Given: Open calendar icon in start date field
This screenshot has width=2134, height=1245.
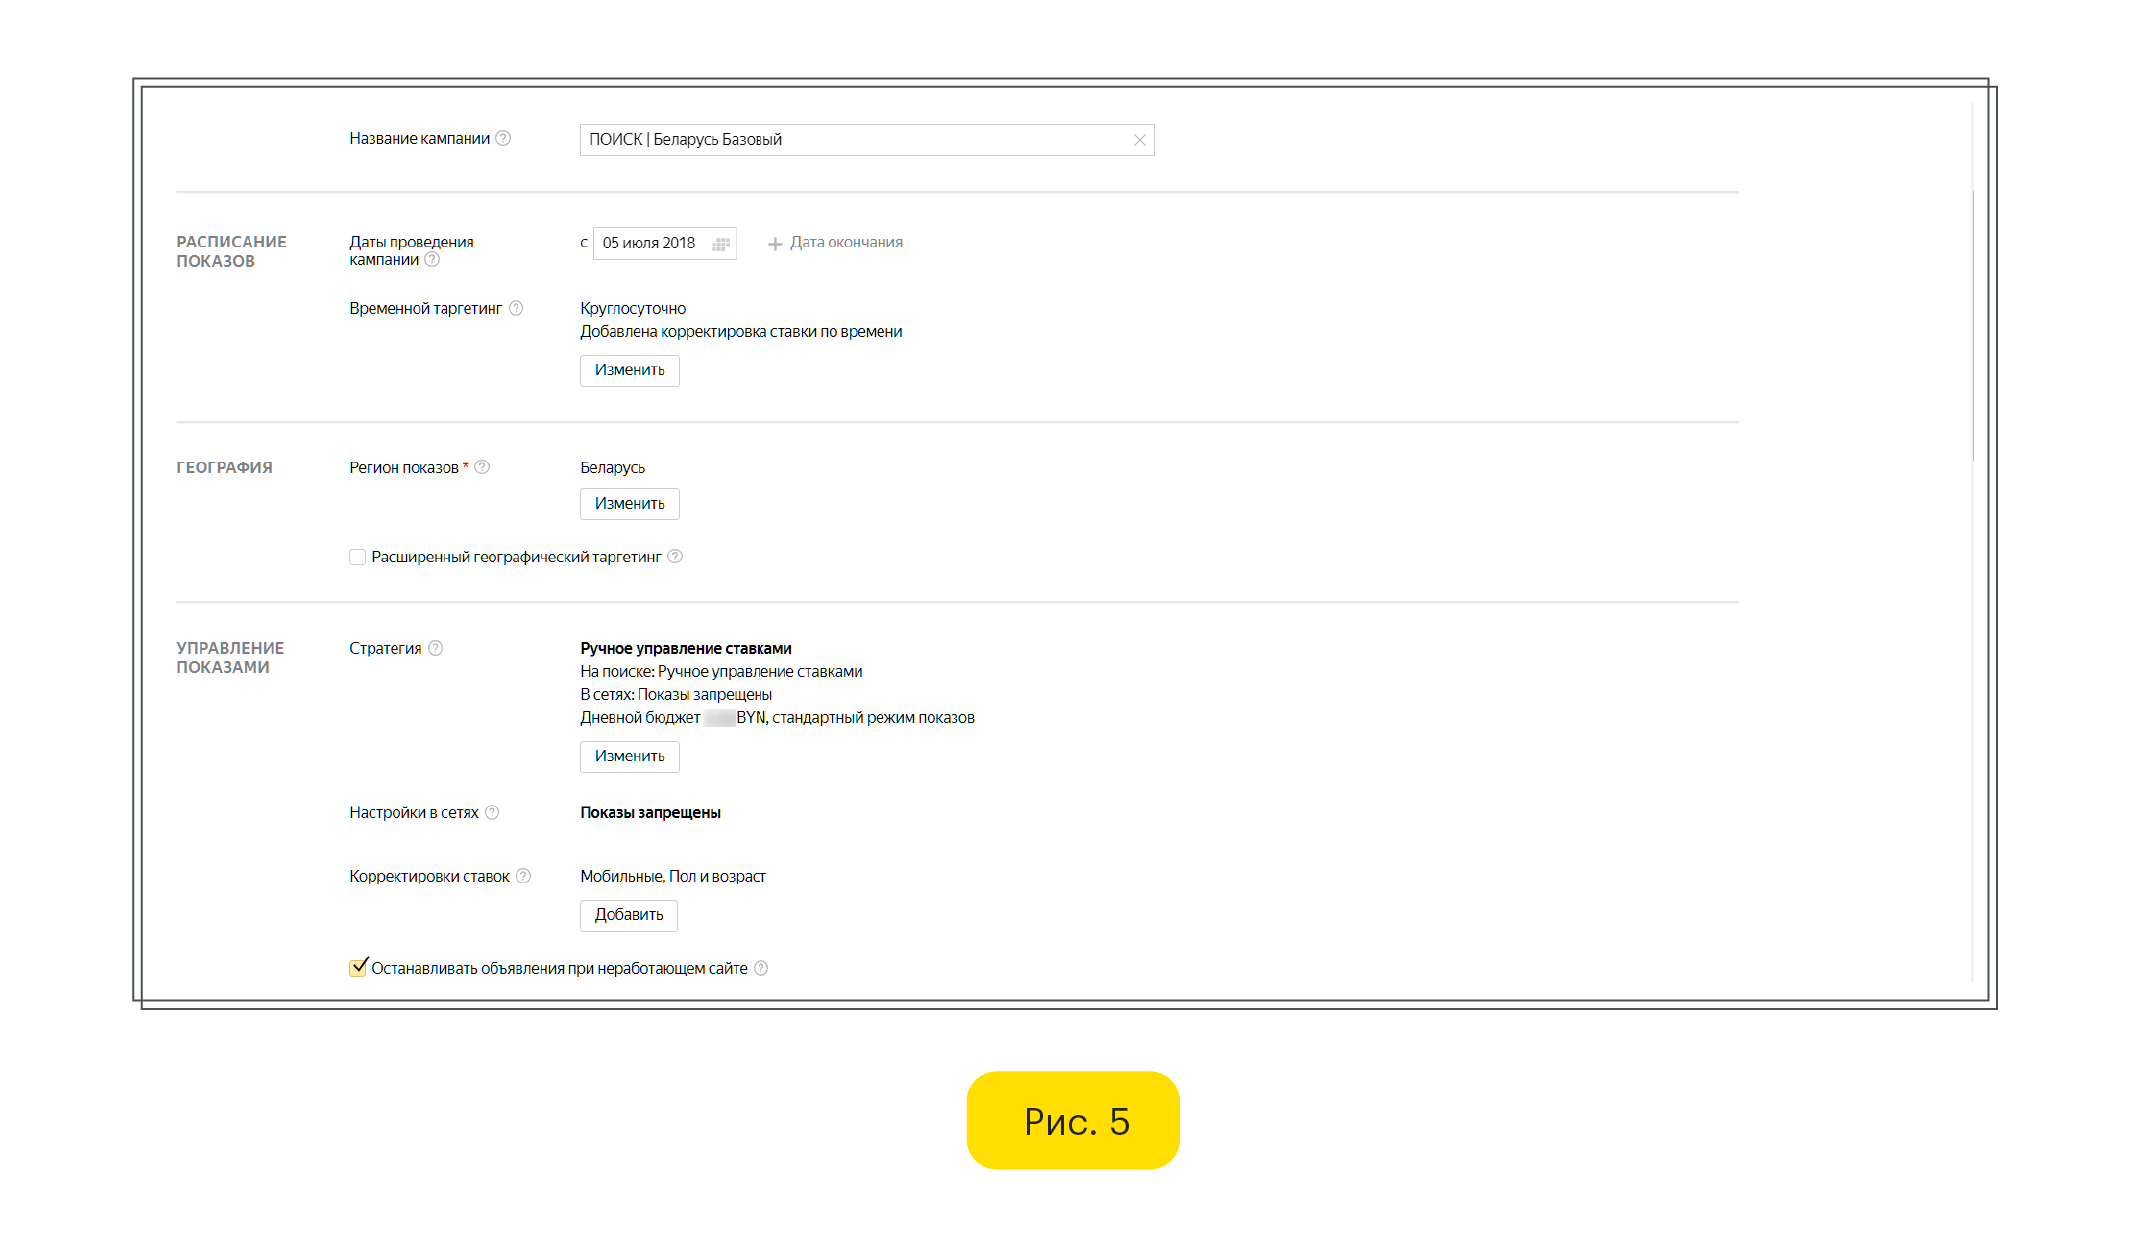Looking at the screenshot, I should click(721, 244).
